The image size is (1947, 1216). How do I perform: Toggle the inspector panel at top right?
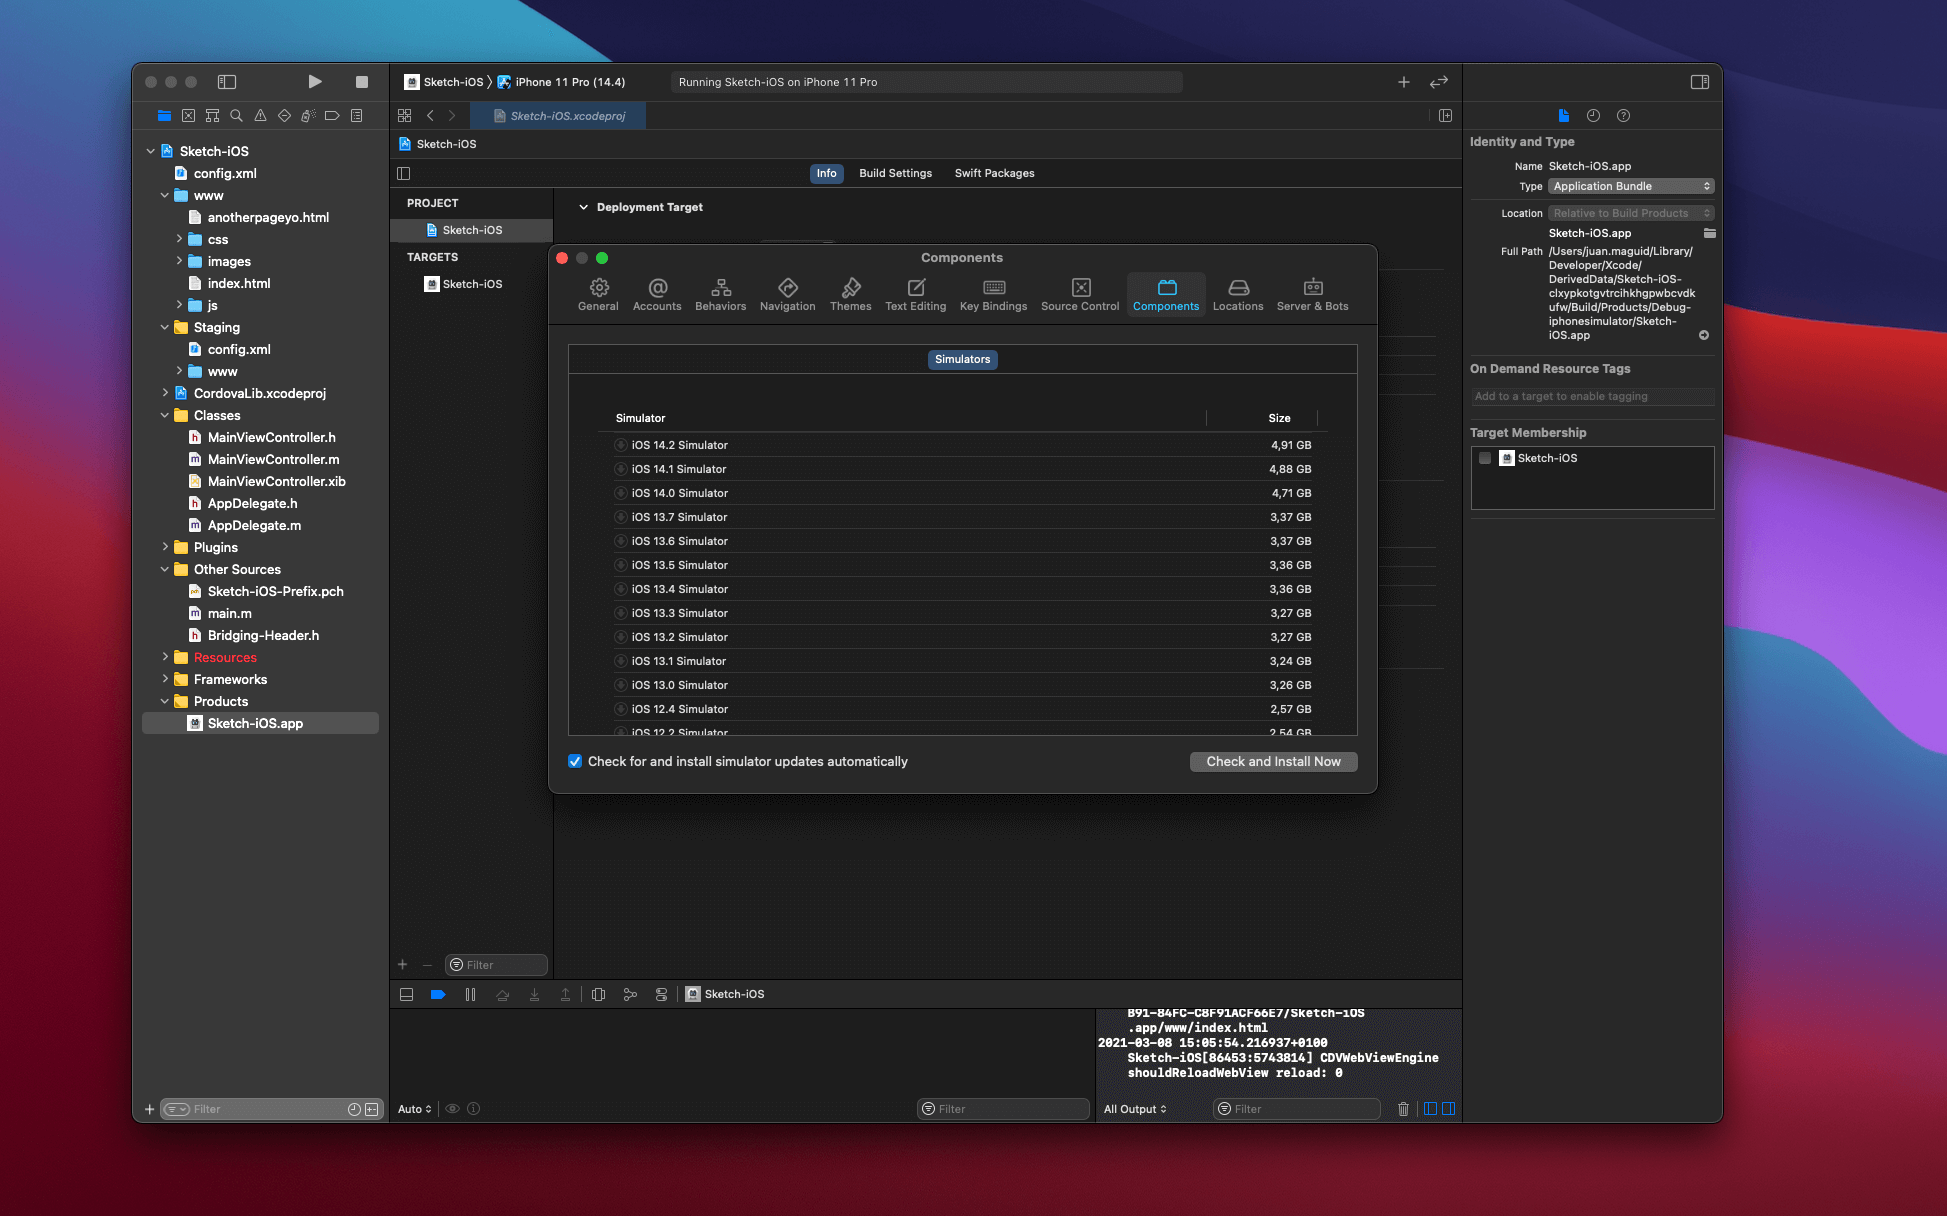(1700, 82)
